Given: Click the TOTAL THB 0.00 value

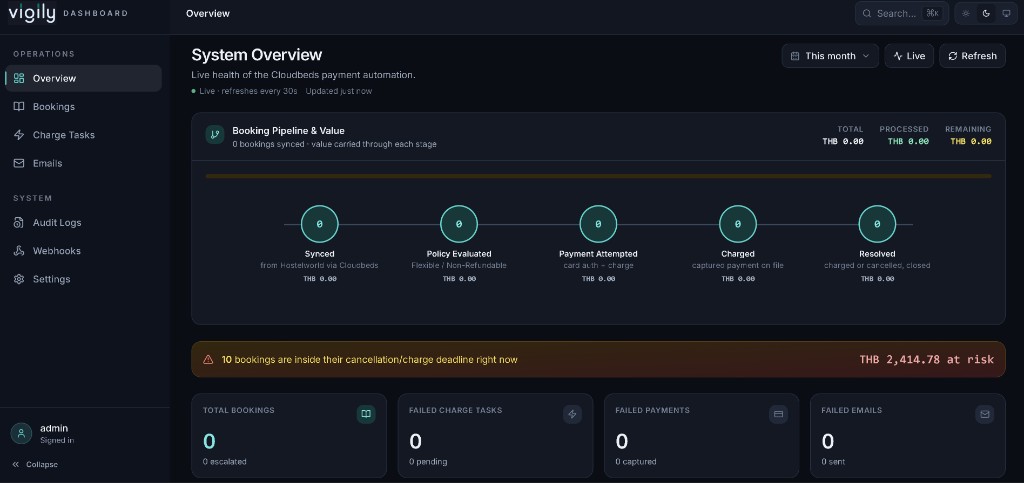Looking at the screenshot, I should [x=842, y=142].
